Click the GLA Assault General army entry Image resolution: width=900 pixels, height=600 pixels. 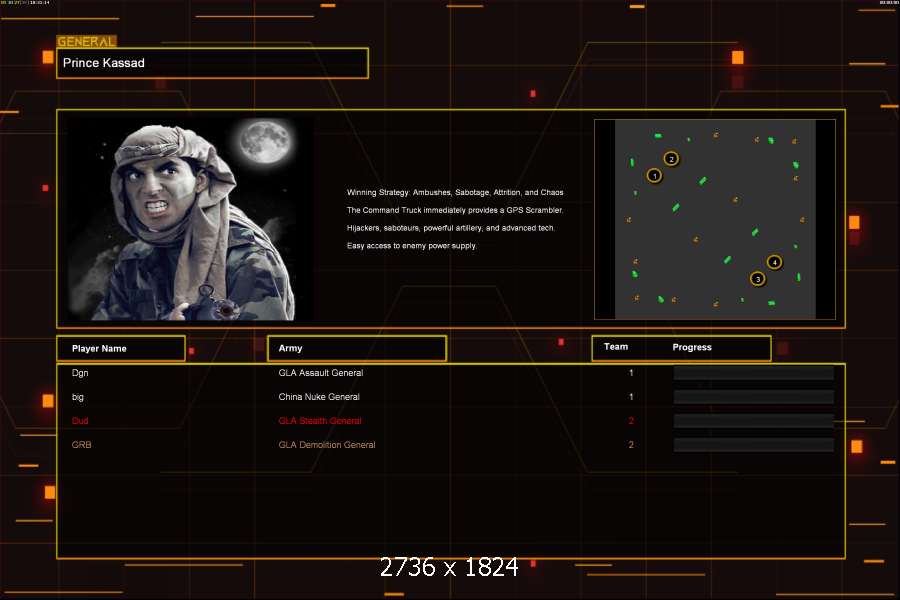320,373
